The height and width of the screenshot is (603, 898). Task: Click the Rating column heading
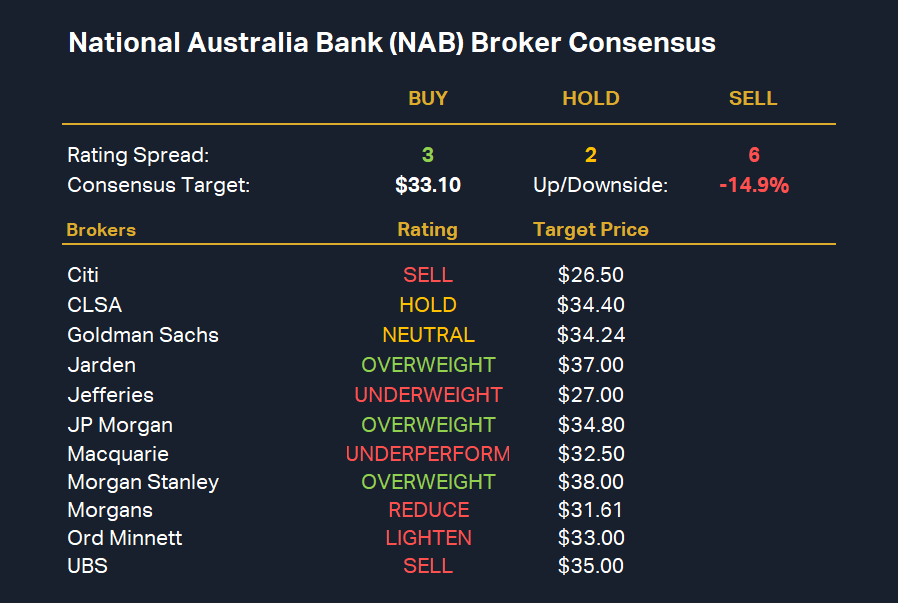(427, 230)
